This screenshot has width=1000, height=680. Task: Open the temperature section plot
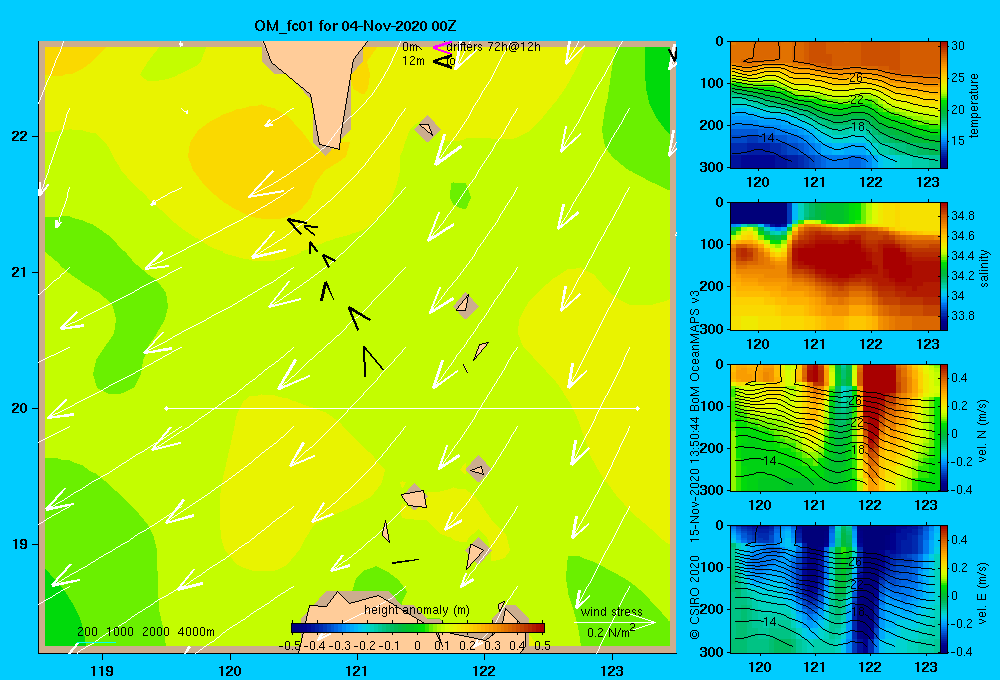[834, 105]
